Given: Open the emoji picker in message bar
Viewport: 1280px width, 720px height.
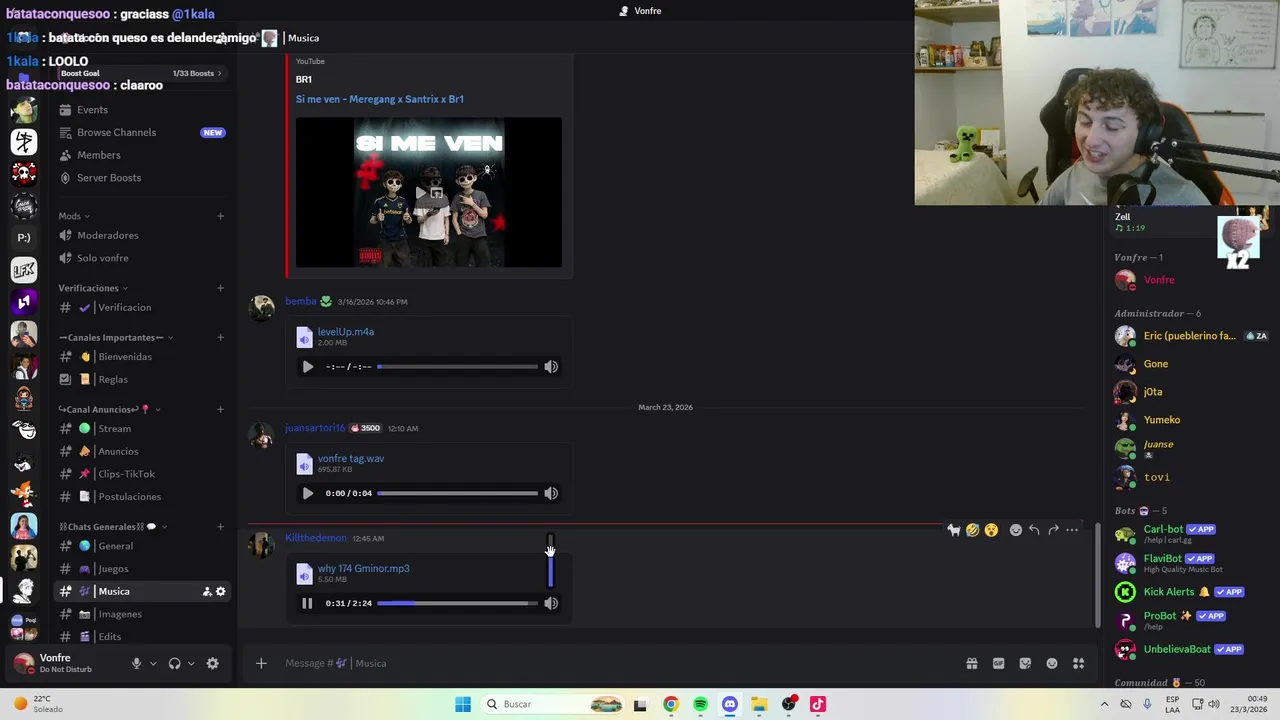Looking at the screenshot, I should [x=1052, y=663].
